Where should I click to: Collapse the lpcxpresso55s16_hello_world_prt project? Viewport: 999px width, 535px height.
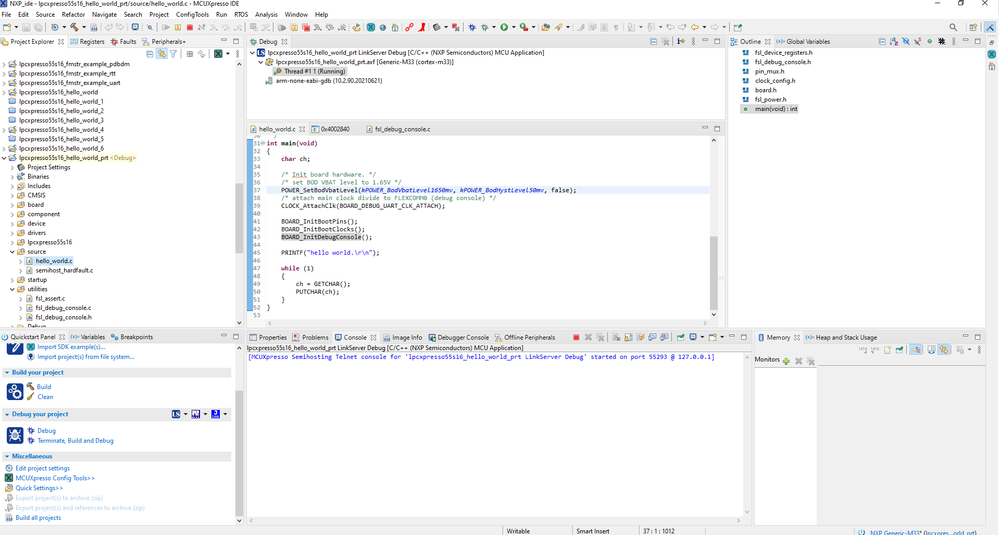click(x=4, y=158)
